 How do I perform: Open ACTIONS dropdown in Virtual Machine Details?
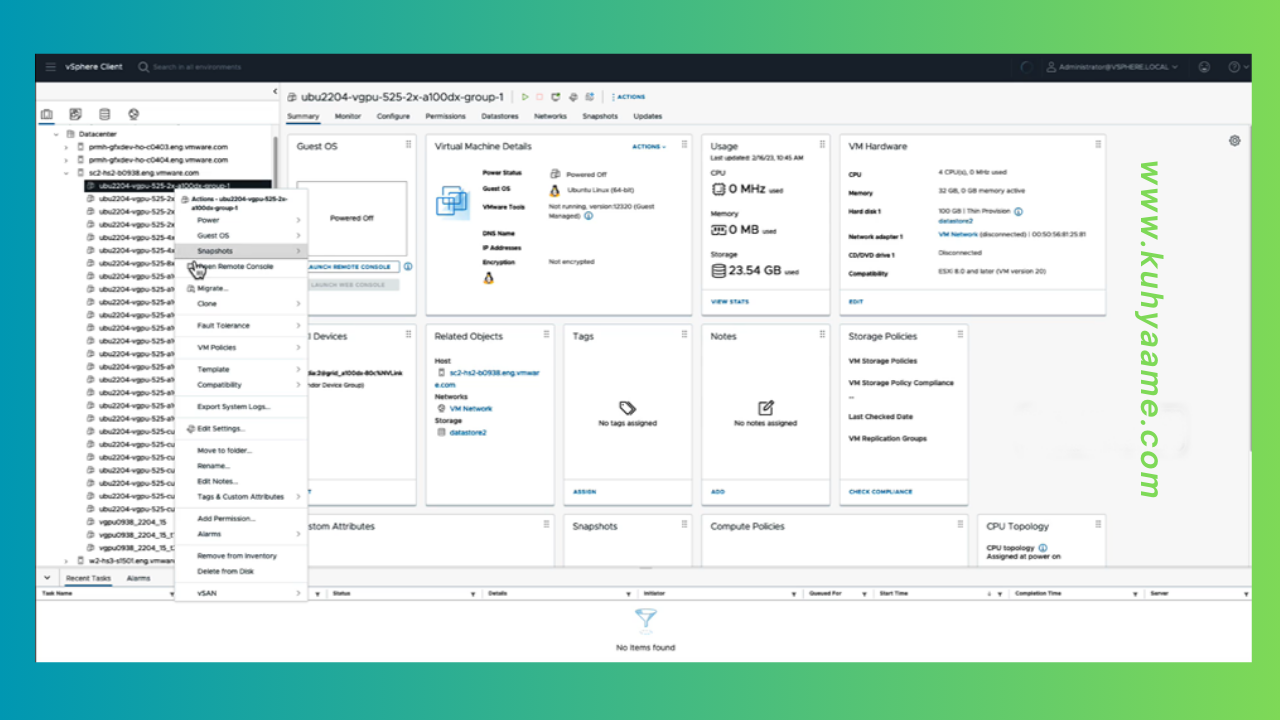(648, 147)
